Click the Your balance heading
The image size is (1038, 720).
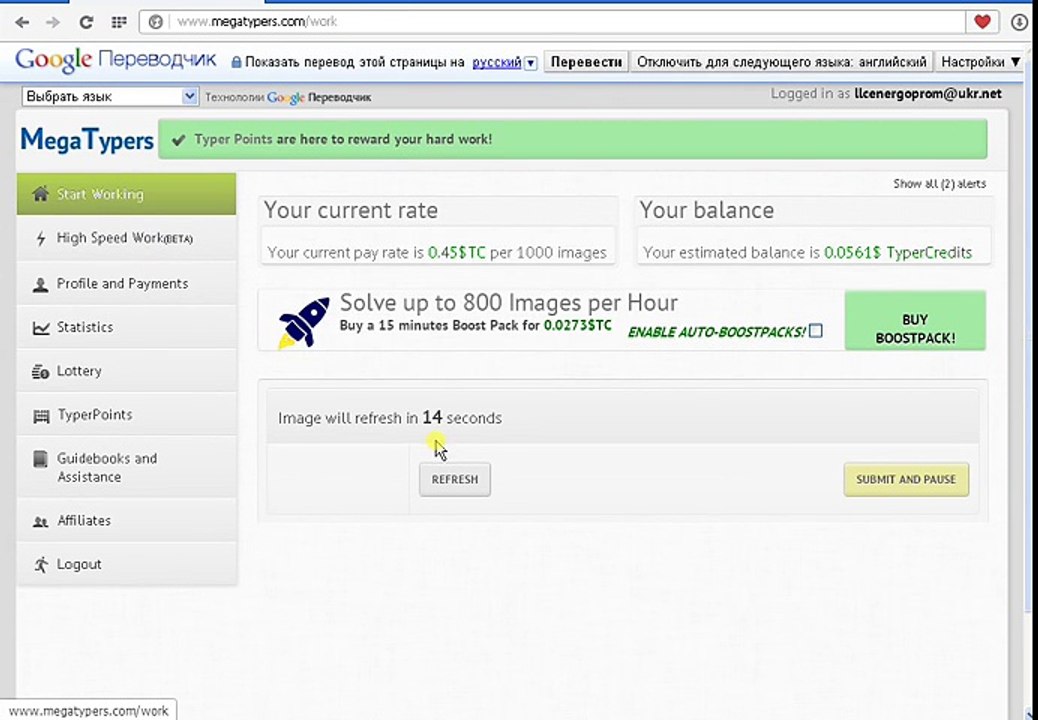pyautogui.click(x=706, y=210)
